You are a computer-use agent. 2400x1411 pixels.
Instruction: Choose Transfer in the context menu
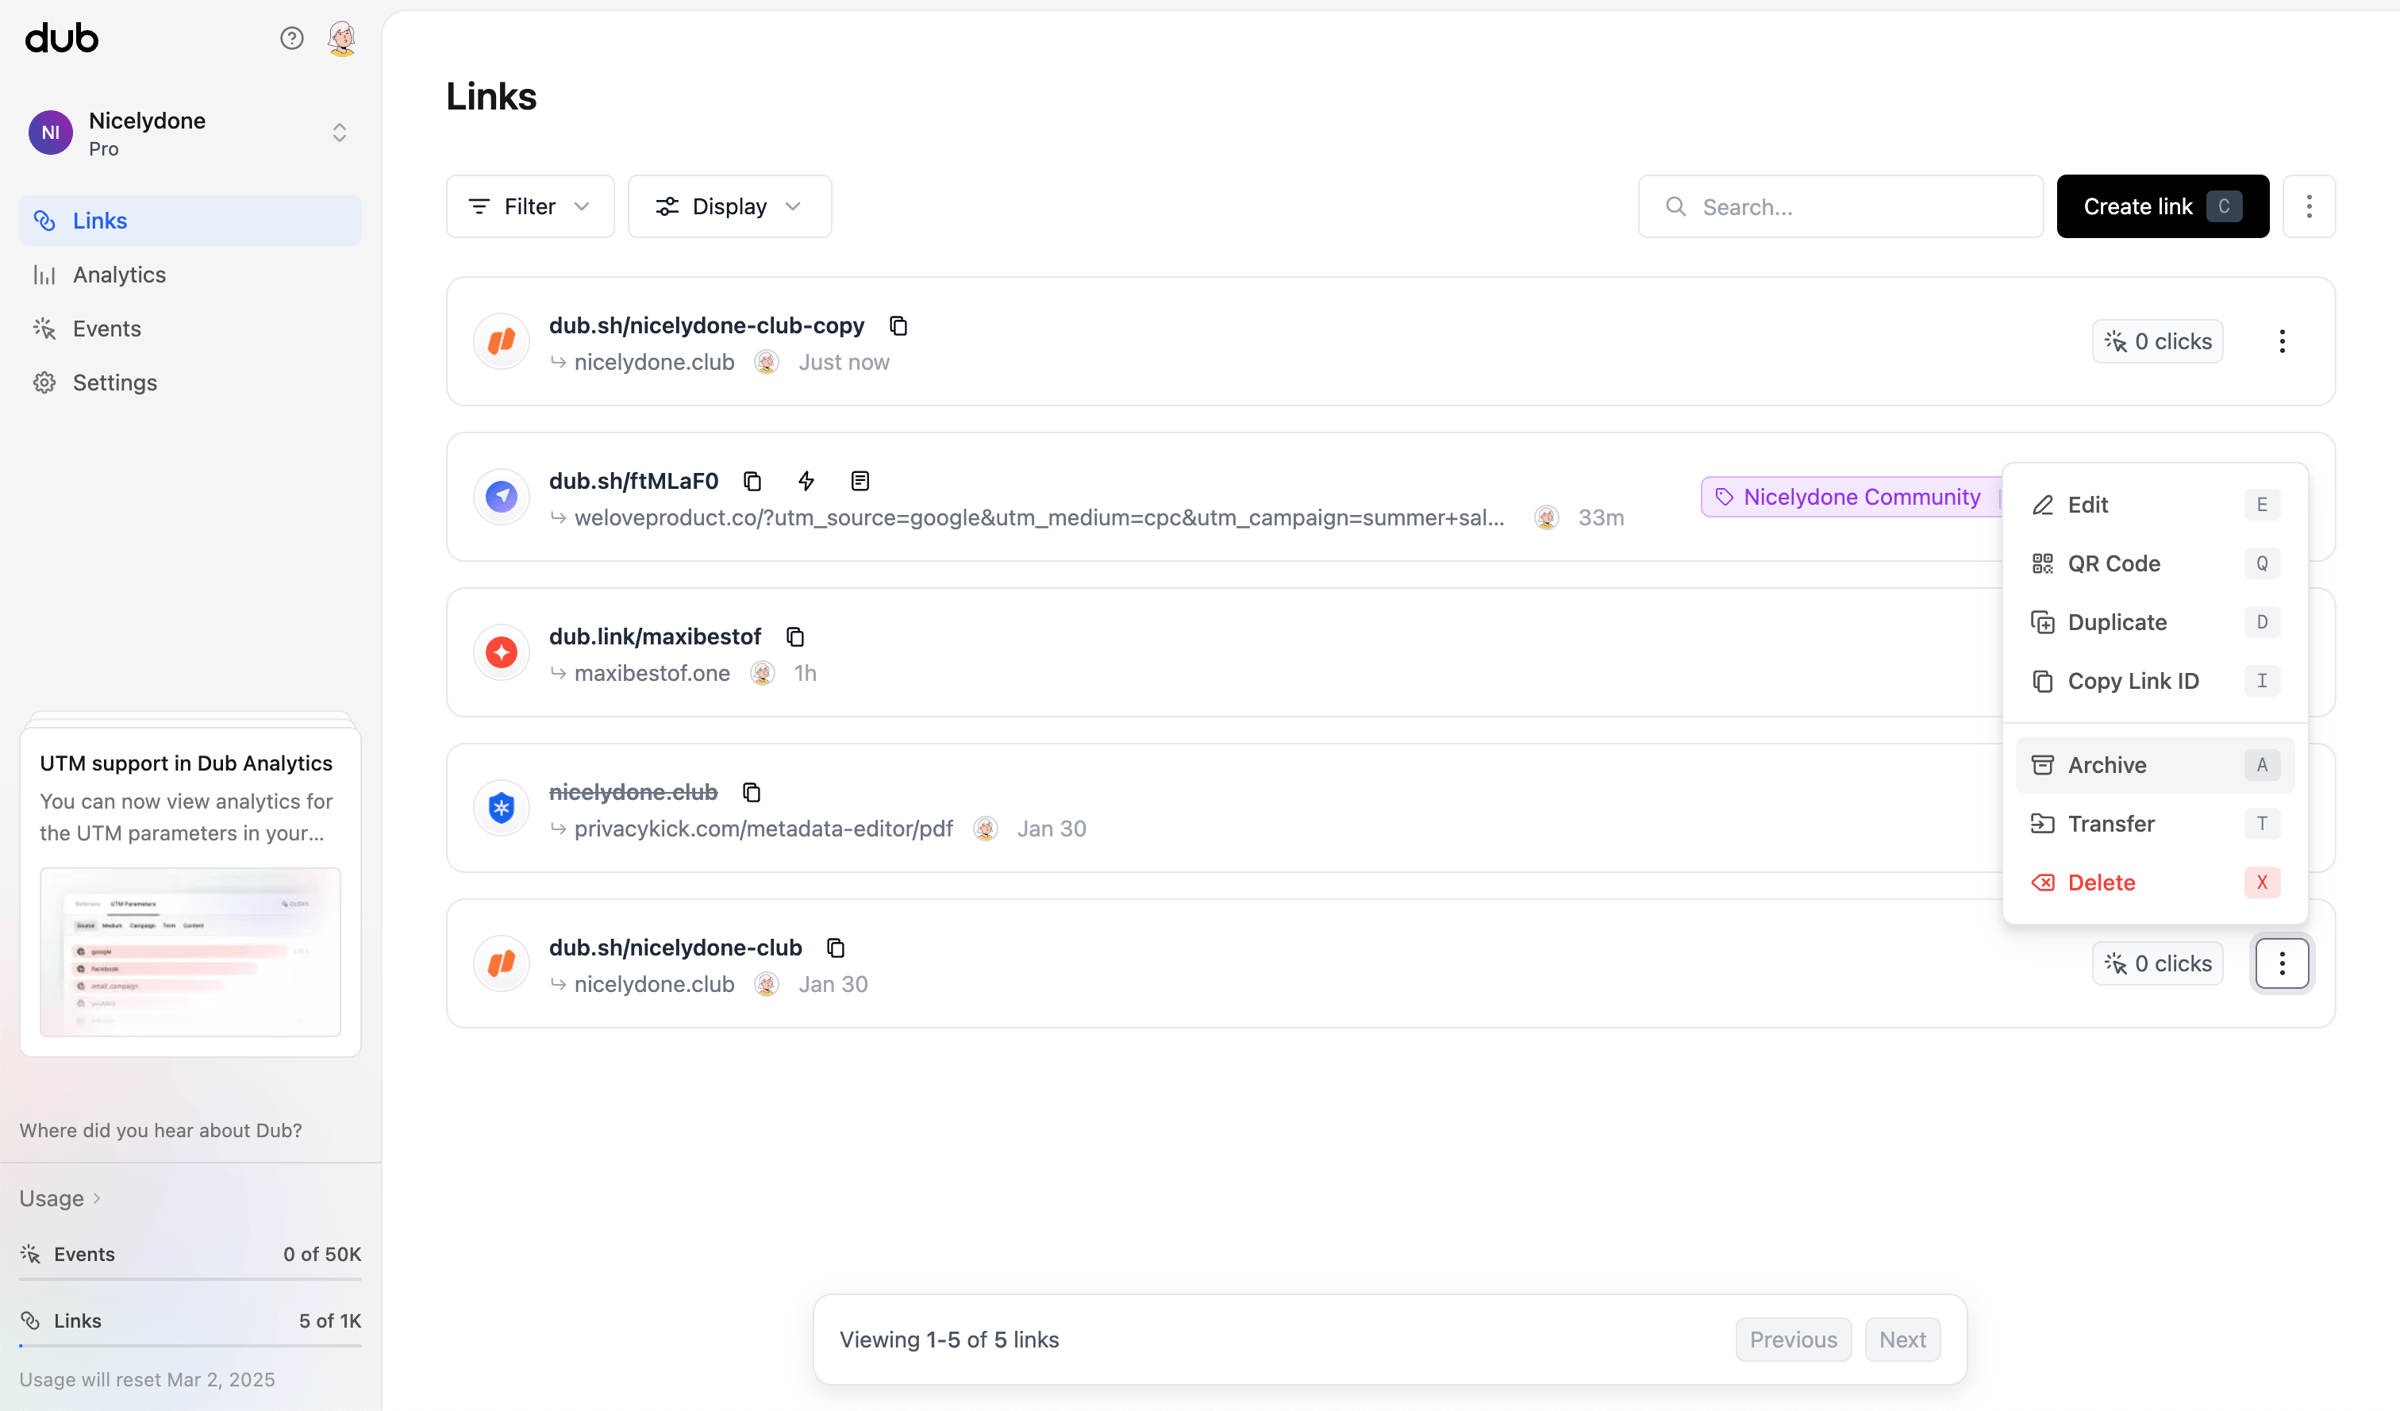pos(2154,824)
